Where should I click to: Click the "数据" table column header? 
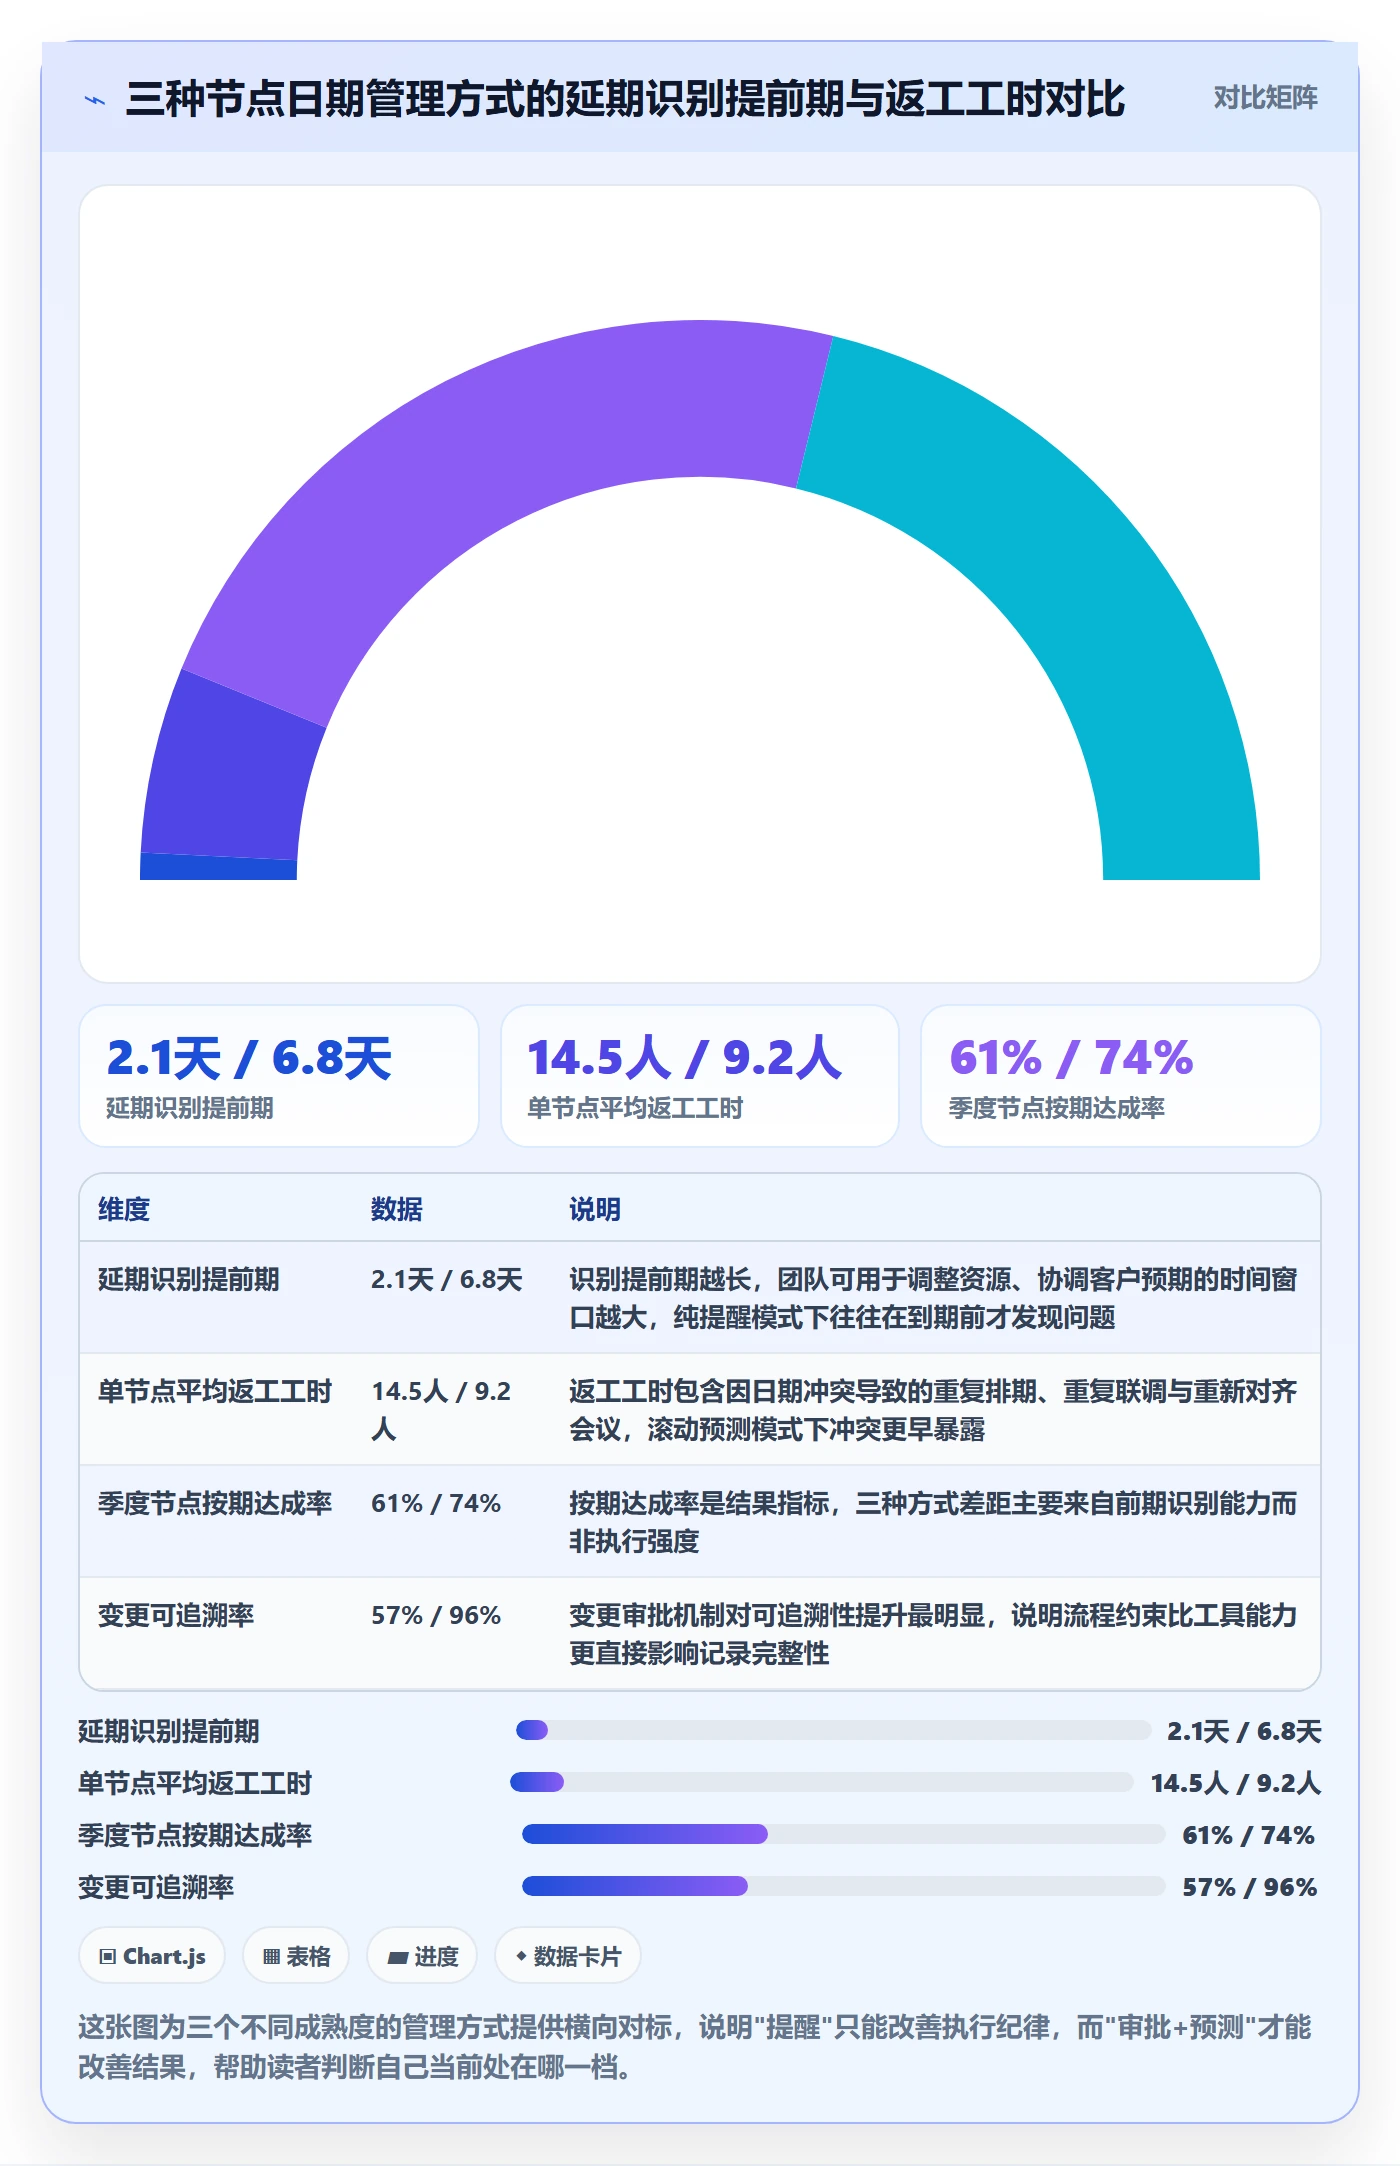click(397, 1209)
